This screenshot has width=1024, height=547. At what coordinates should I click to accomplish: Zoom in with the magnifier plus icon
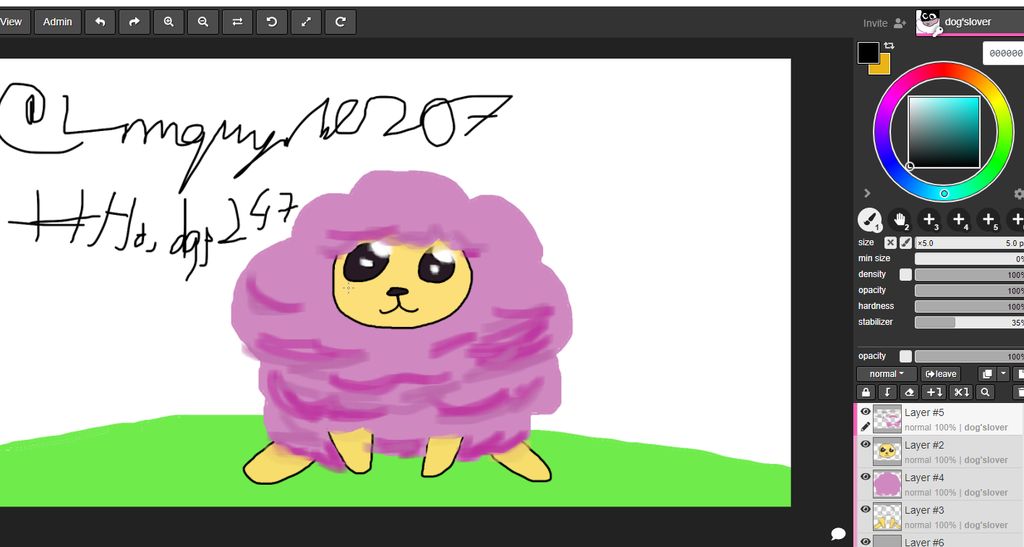168,22
